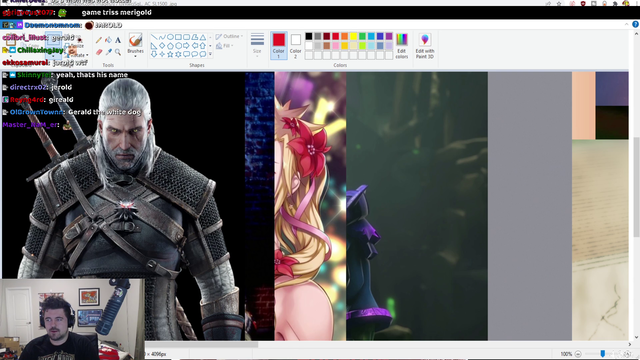The width and height of the screenshot is (640, 360).
Task: Pick the orange color swatch
Action: tap(344, 37)
